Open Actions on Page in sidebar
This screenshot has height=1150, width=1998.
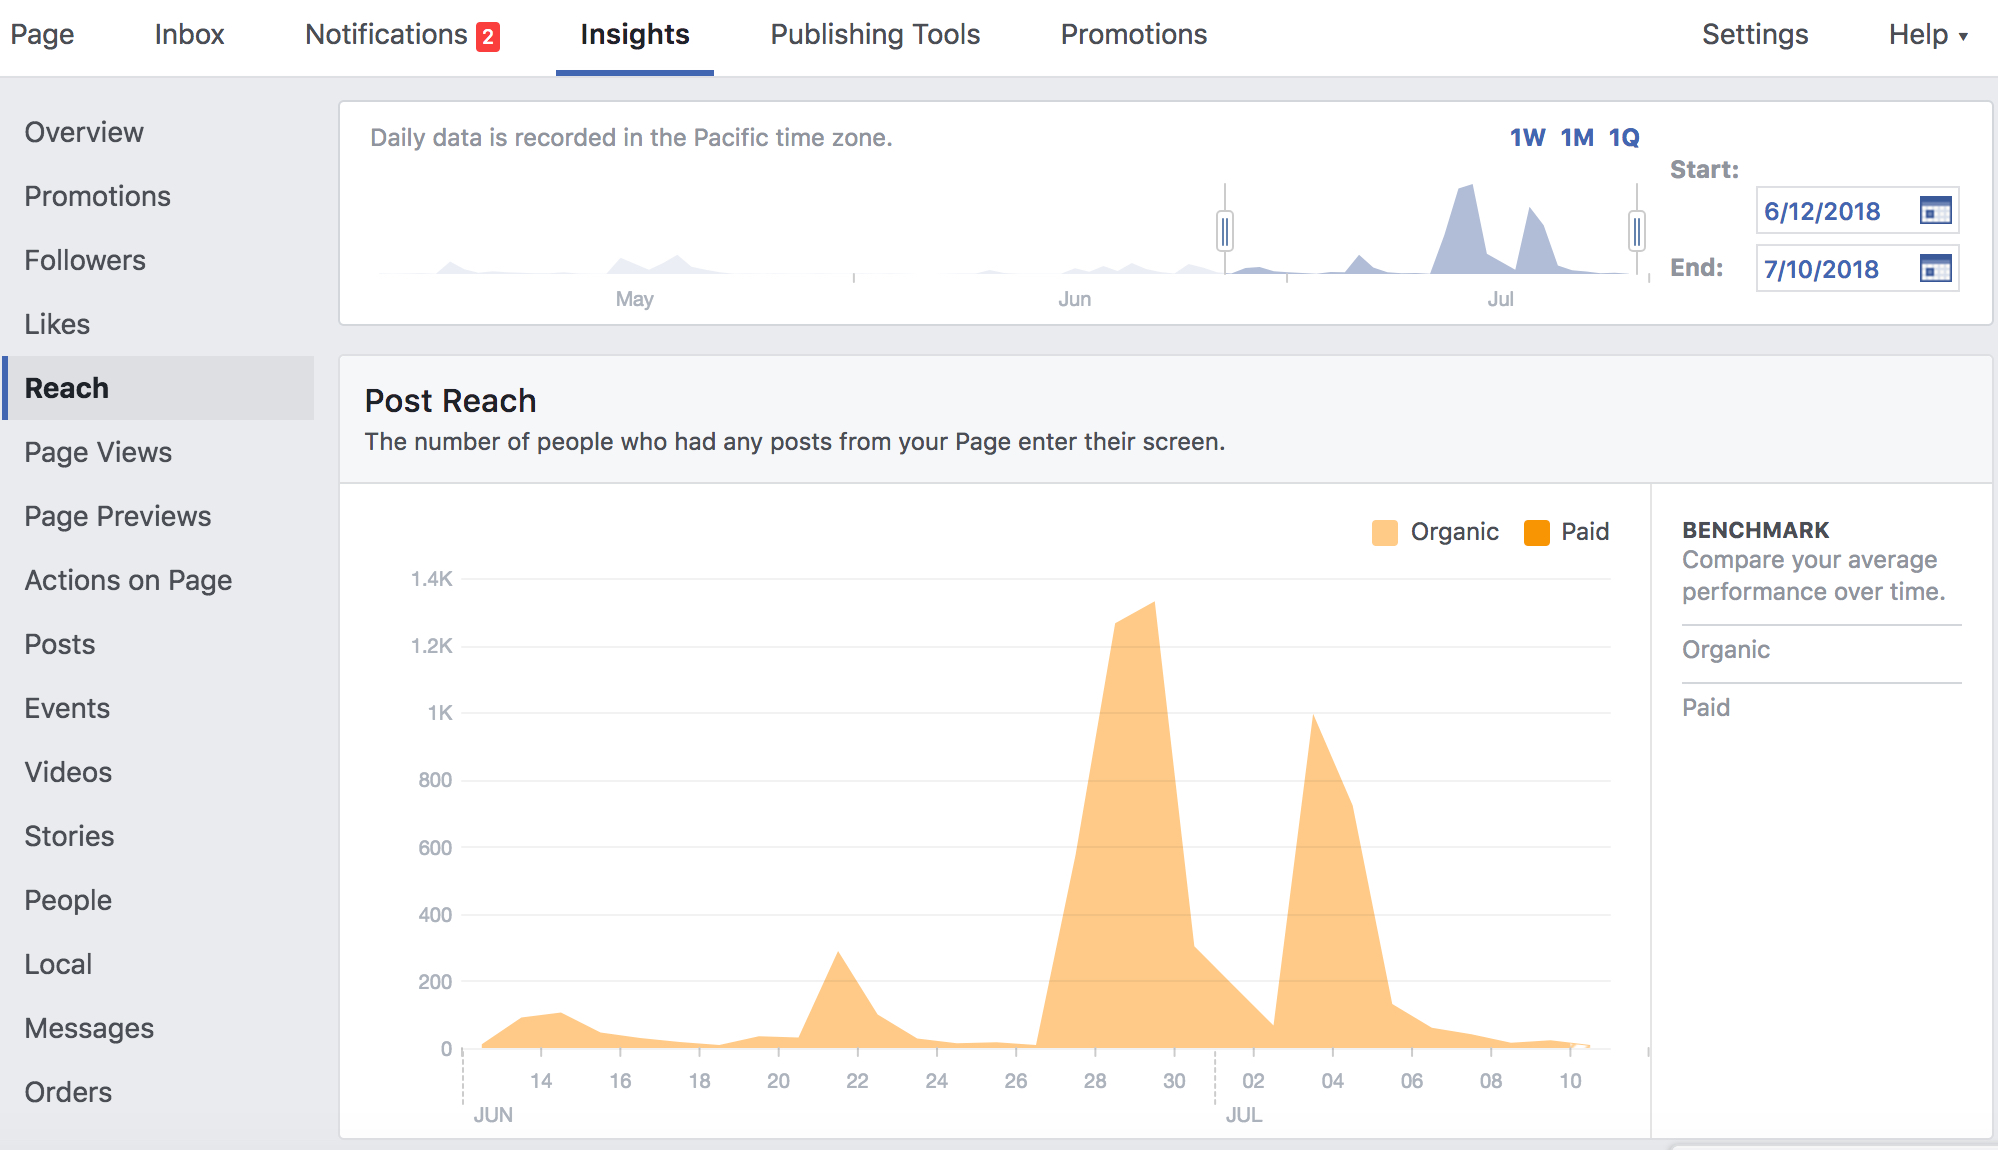(128, 580)
